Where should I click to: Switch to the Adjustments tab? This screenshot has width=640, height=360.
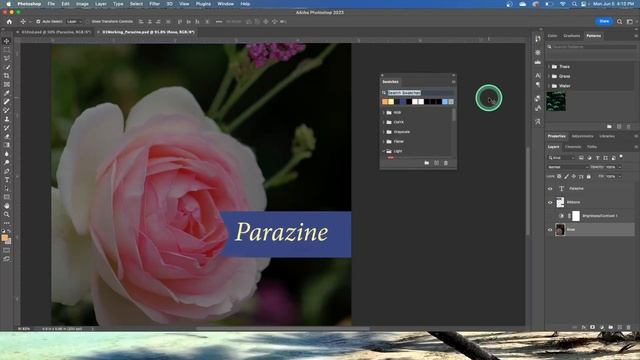point(582,136)
